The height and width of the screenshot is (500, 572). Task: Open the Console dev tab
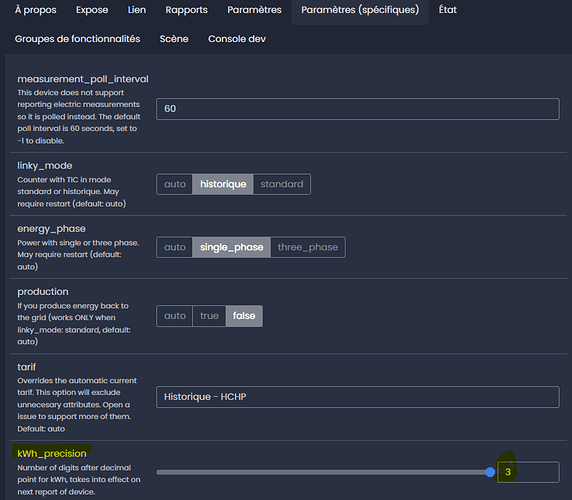click(x=237, y=39)
